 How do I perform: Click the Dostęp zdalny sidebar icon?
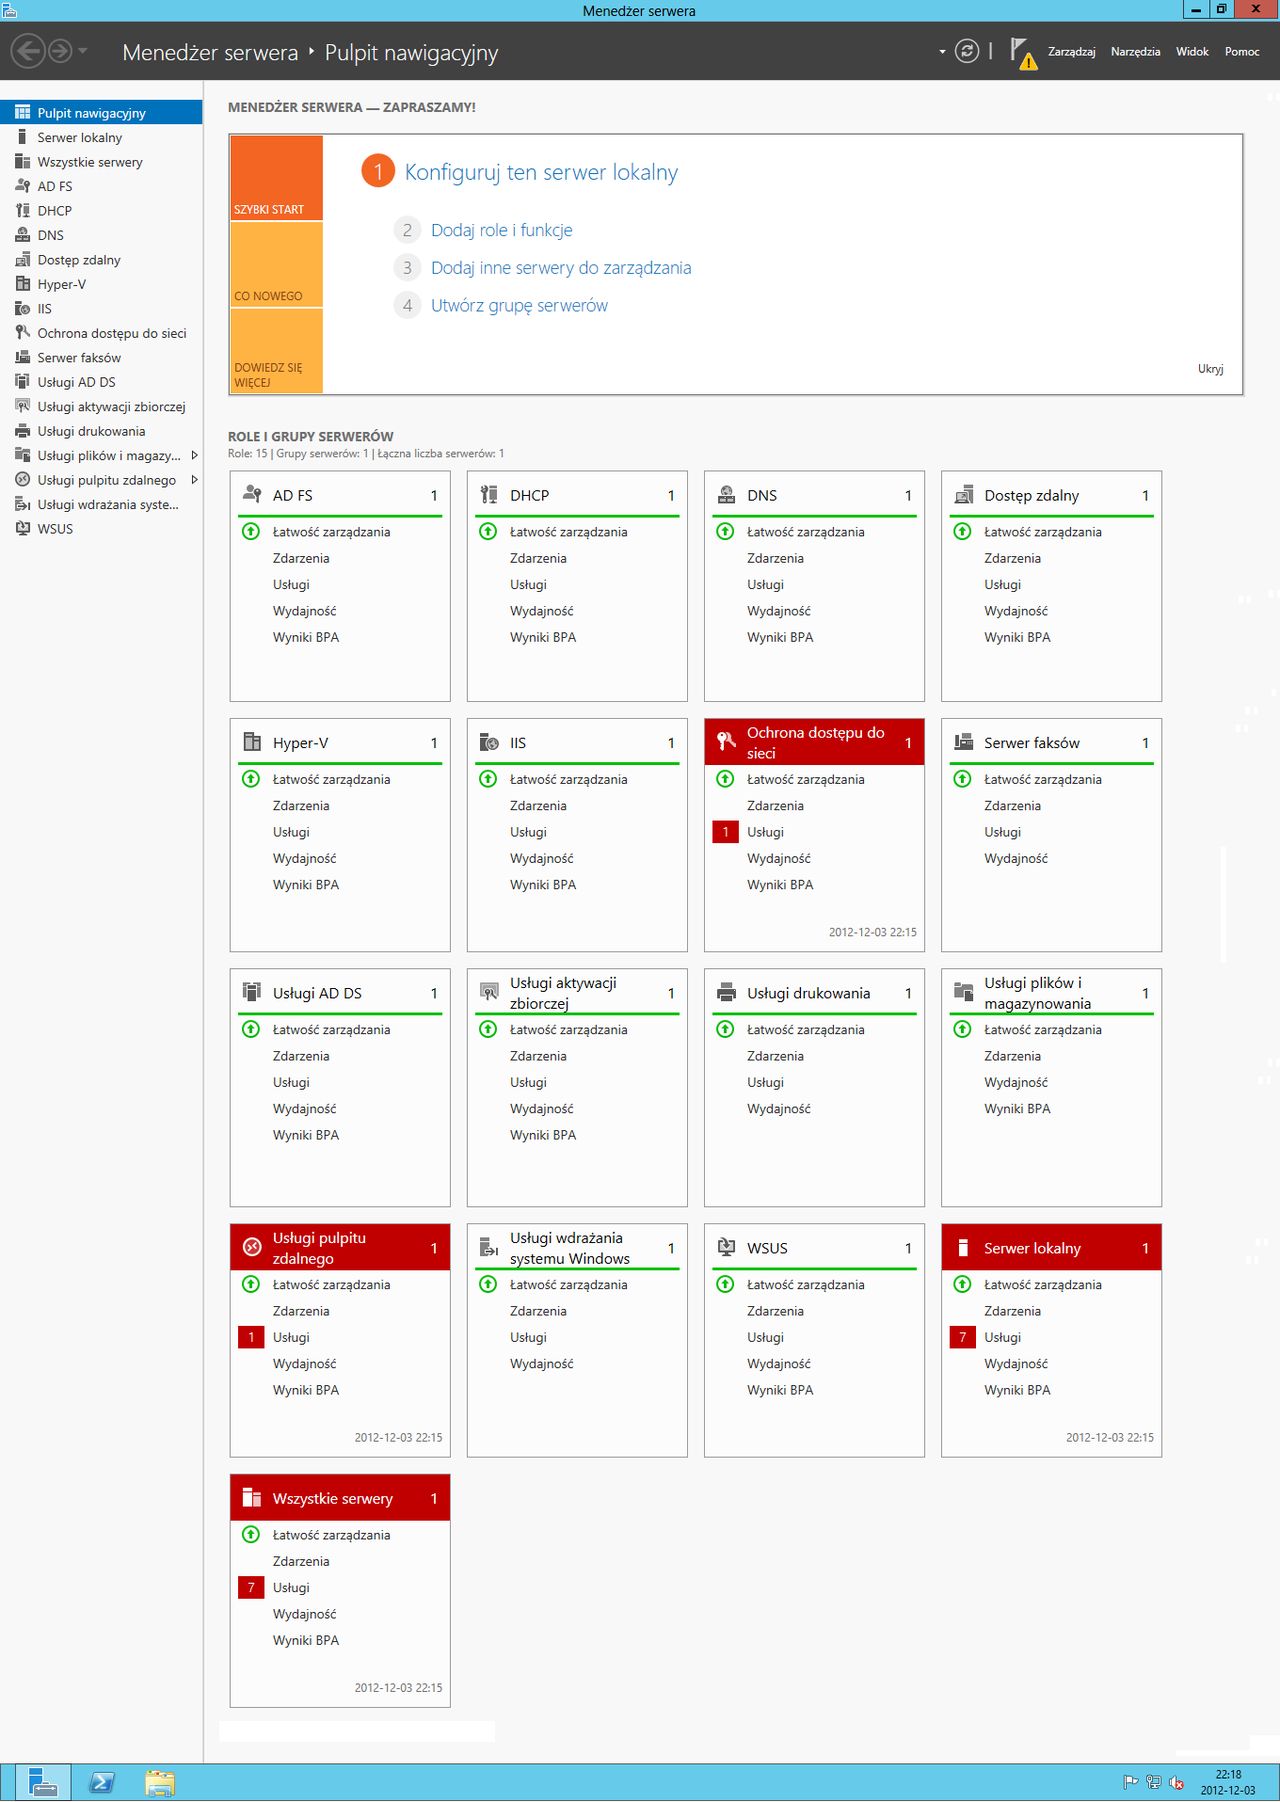22,259
